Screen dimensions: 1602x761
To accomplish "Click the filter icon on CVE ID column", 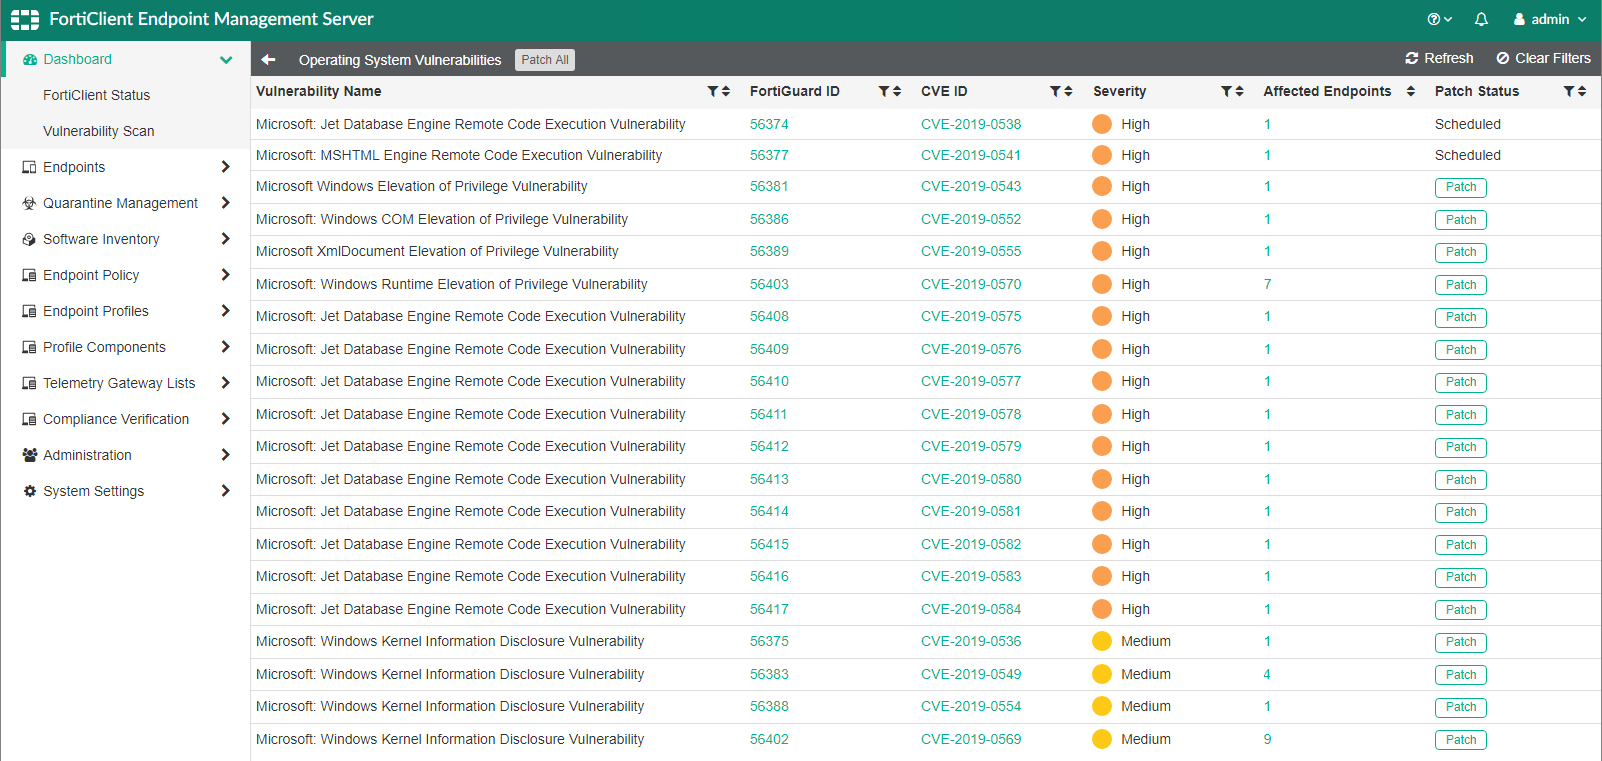I will [x=1055, y=91].
